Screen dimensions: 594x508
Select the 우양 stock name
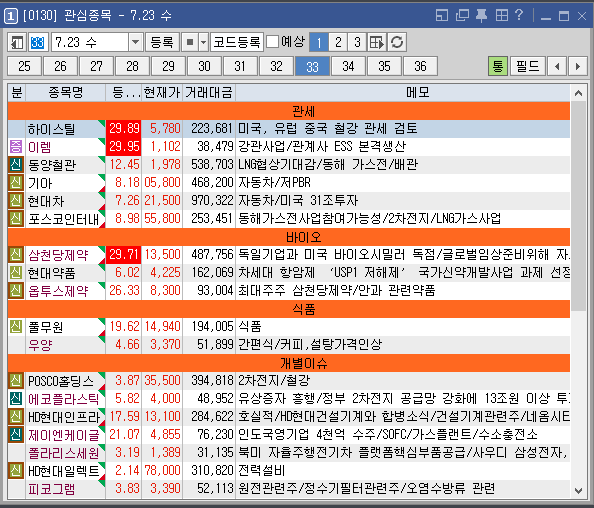40,345
